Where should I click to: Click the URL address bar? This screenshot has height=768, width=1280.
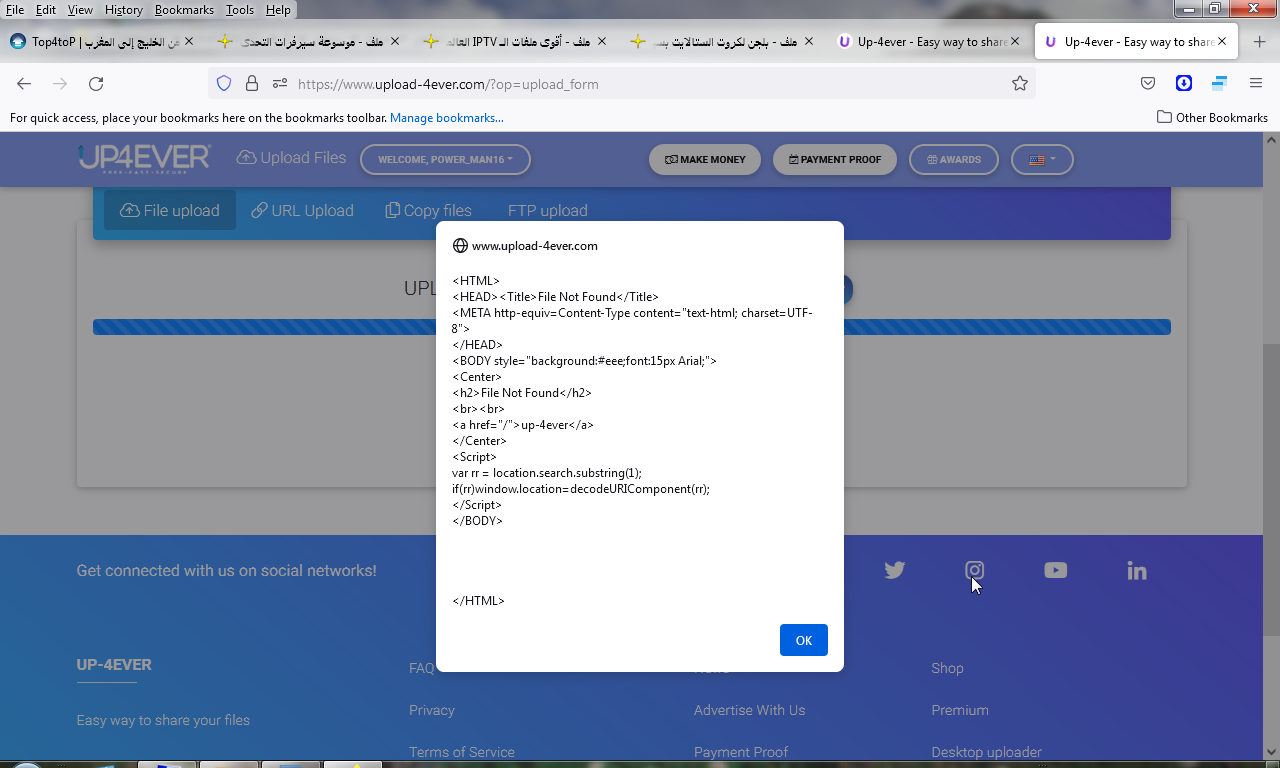click(640, 84)
